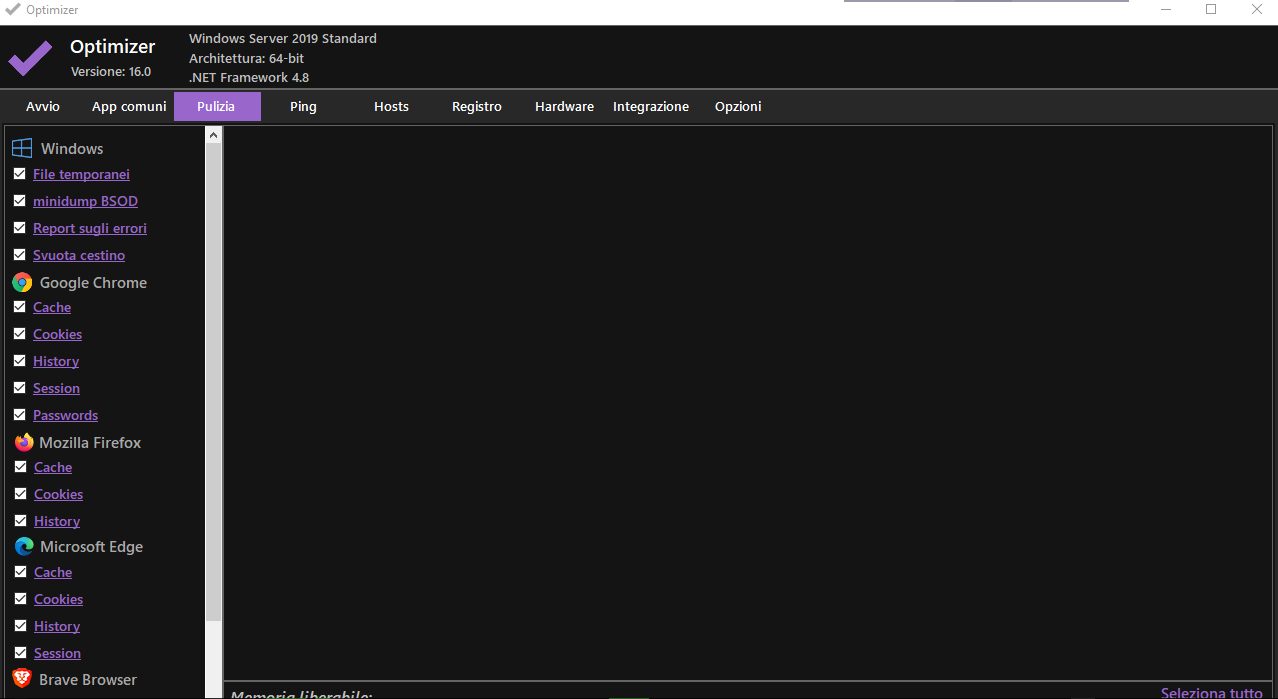Uncheck Google Chrome Cookies checkbox

pyautogui.click(x=19, y=334)
